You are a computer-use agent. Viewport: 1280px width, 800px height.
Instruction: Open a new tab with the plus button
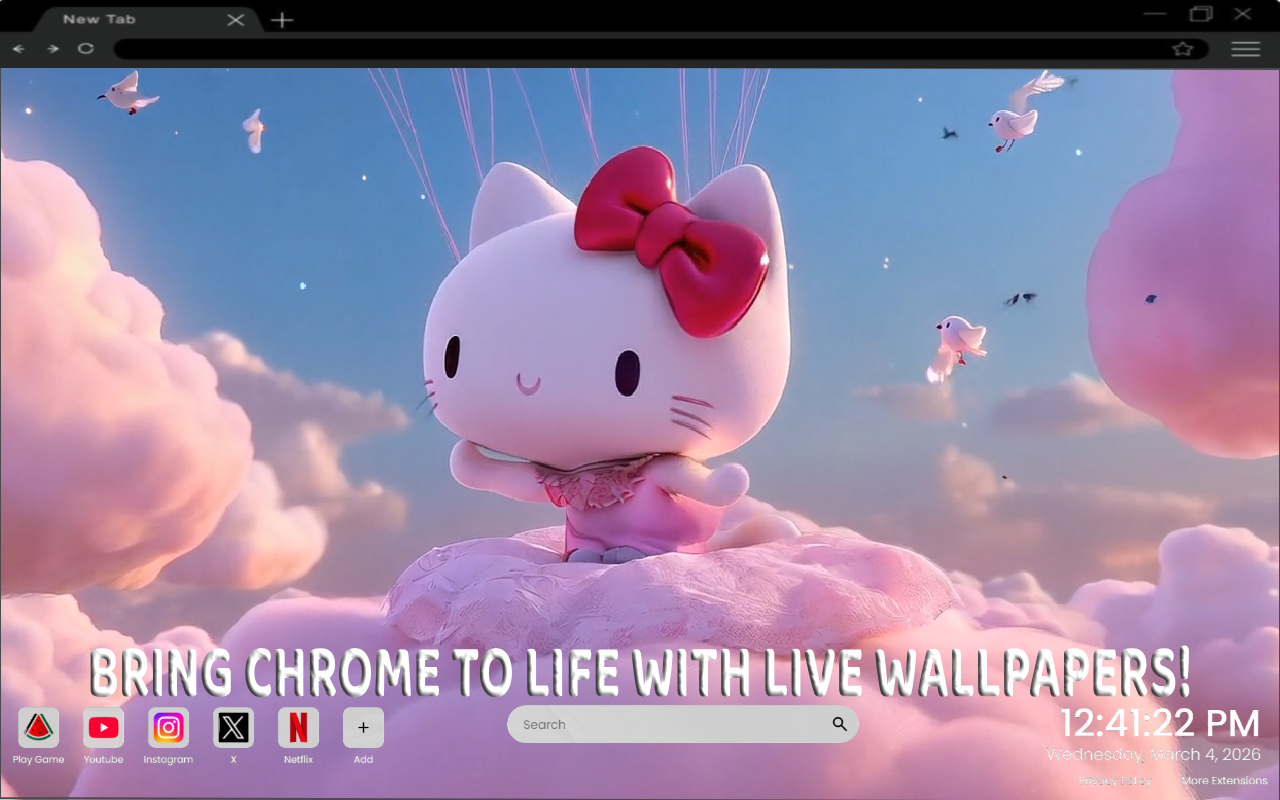283,19
